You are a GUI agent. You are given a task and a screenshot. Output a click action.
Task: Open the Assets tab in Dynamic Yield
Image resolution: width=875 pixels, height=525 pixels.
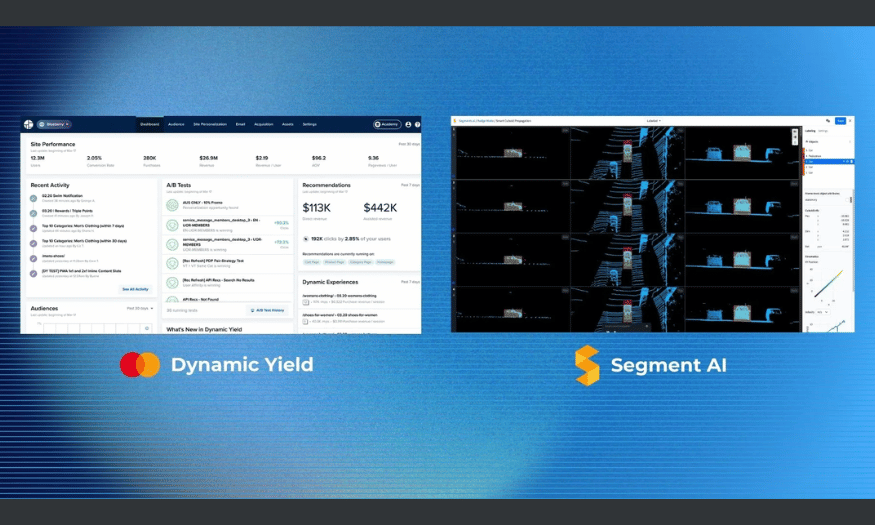(x=288, y=124)
